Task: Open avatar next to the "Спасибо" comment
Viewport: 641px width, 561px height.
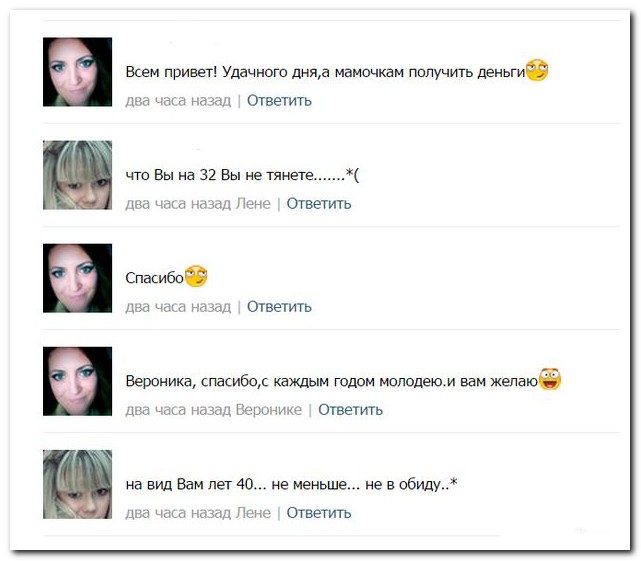Action: [77, 278]
